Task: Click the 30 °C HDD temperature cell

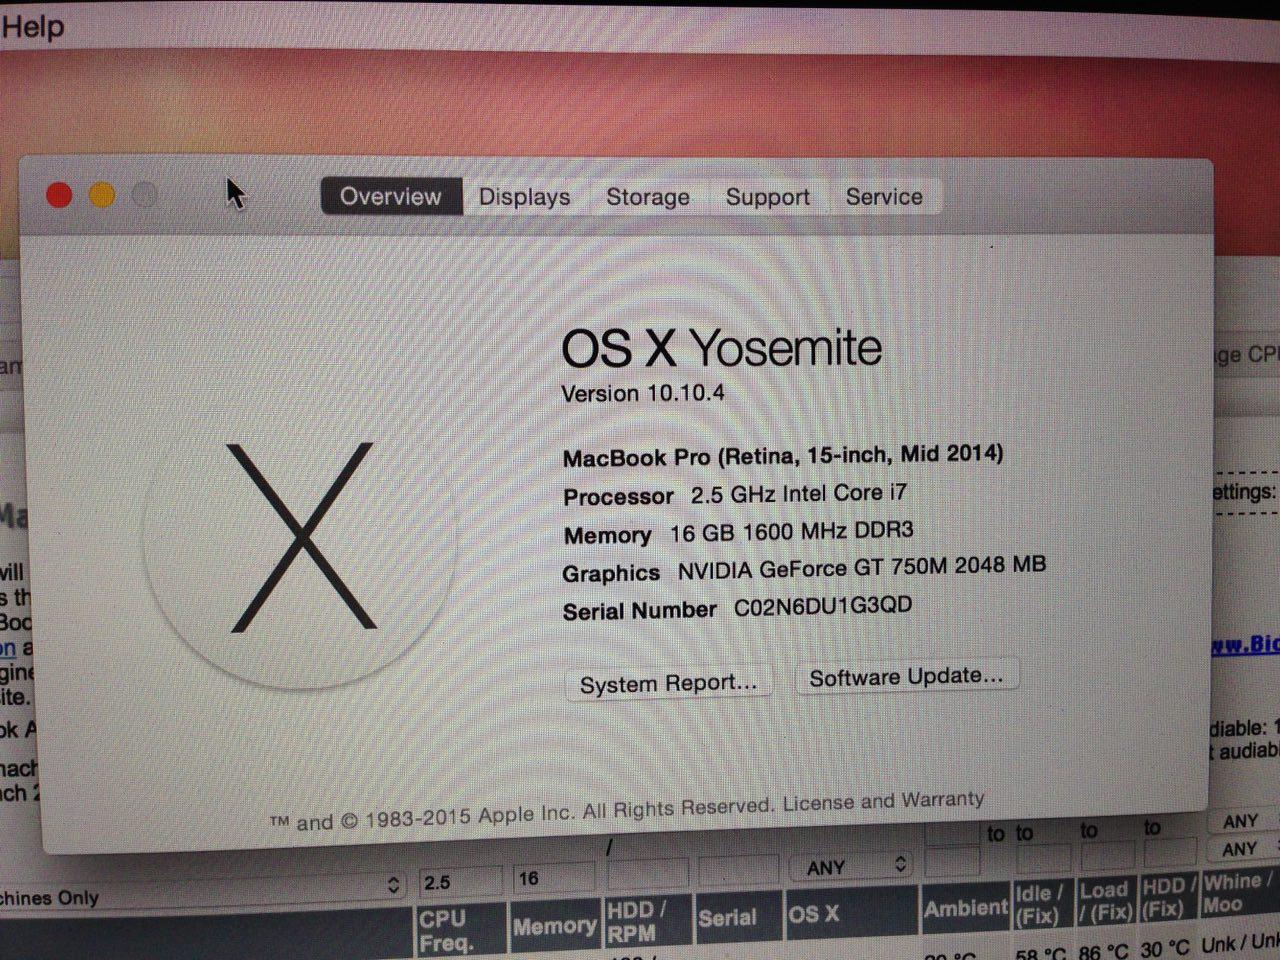Action: click(x=1167, y=947)
